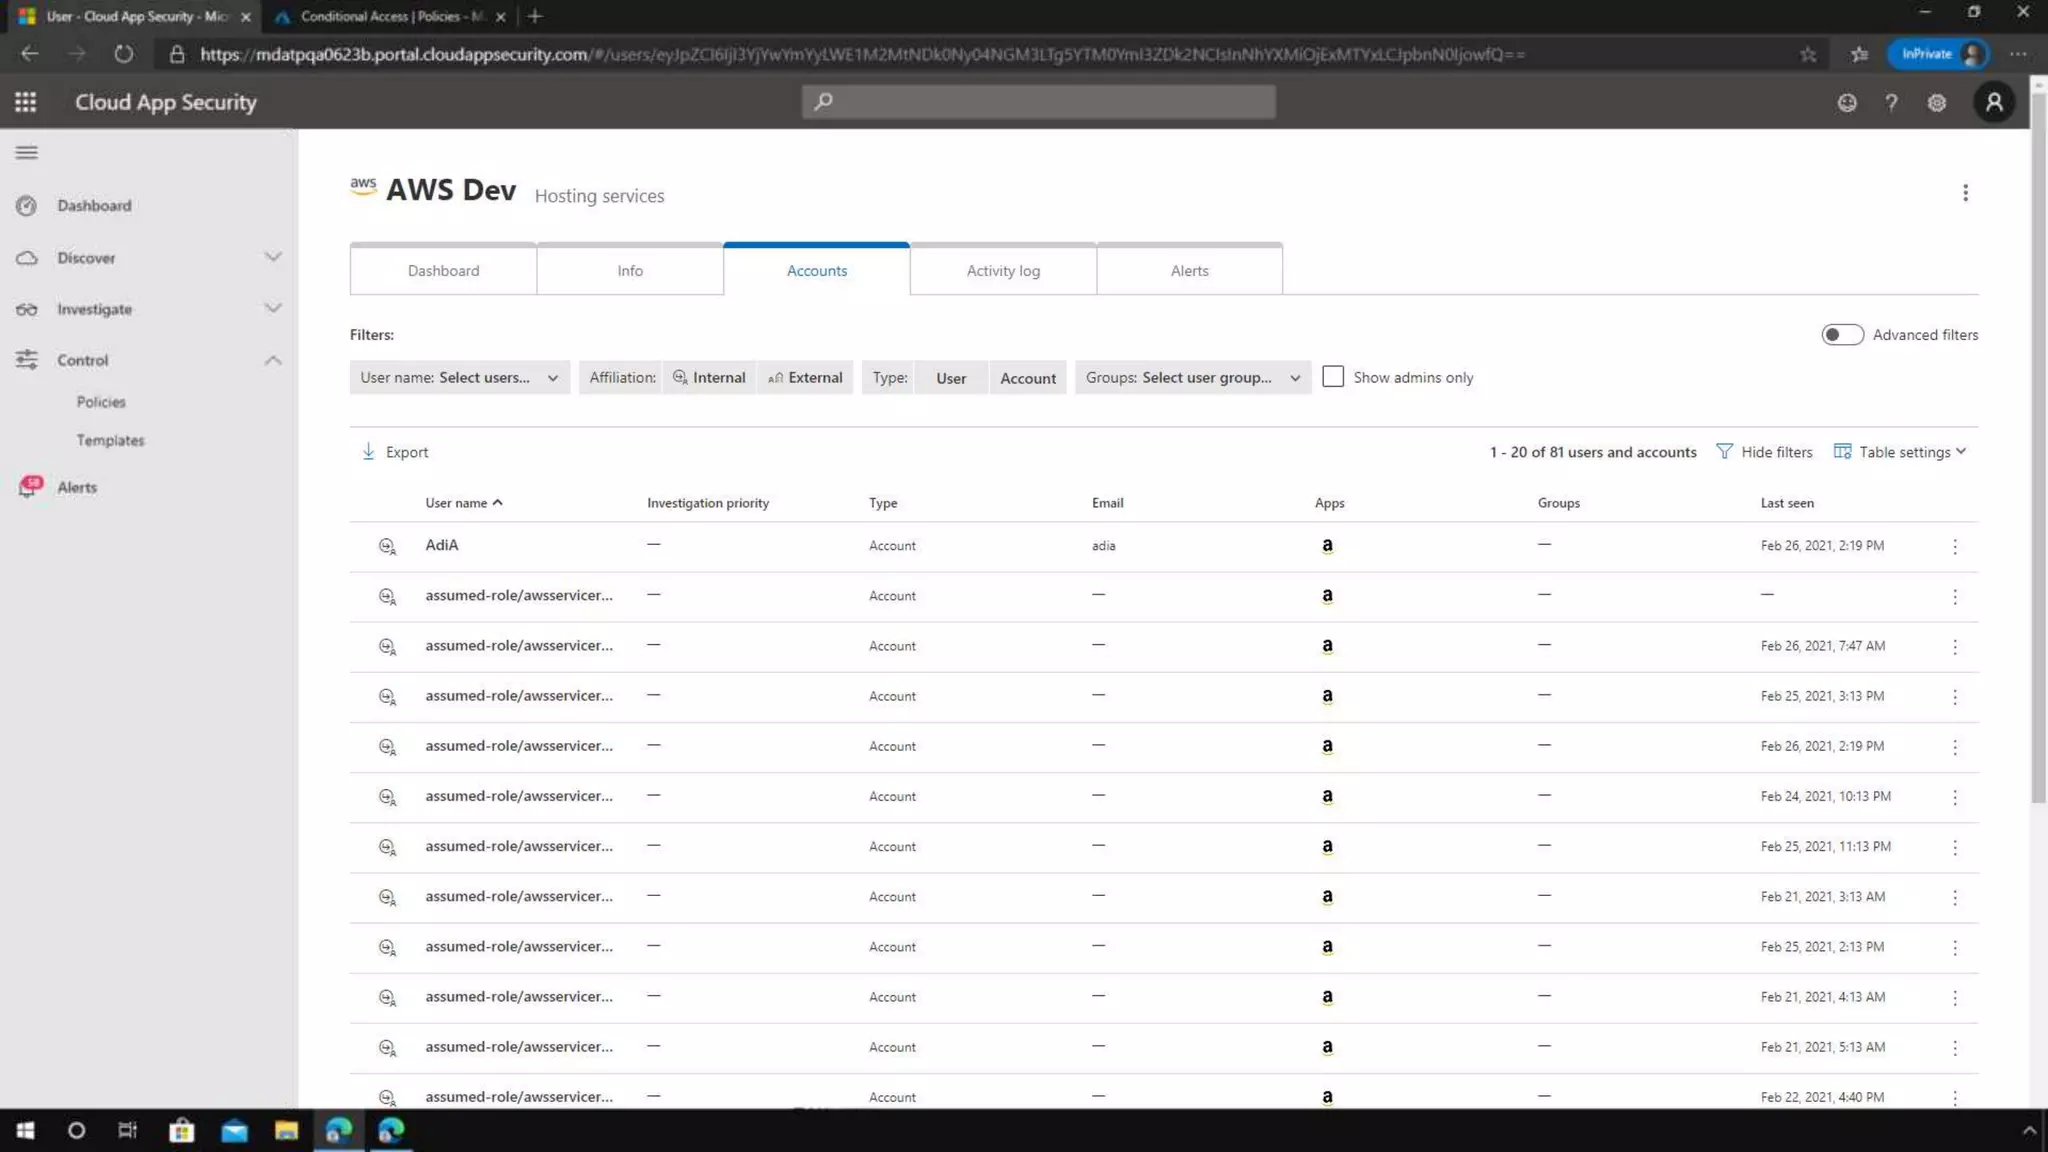This screenshot has width=2048, height=1152.
Task: Switch to the Info tab
Action: pos(630,270)
